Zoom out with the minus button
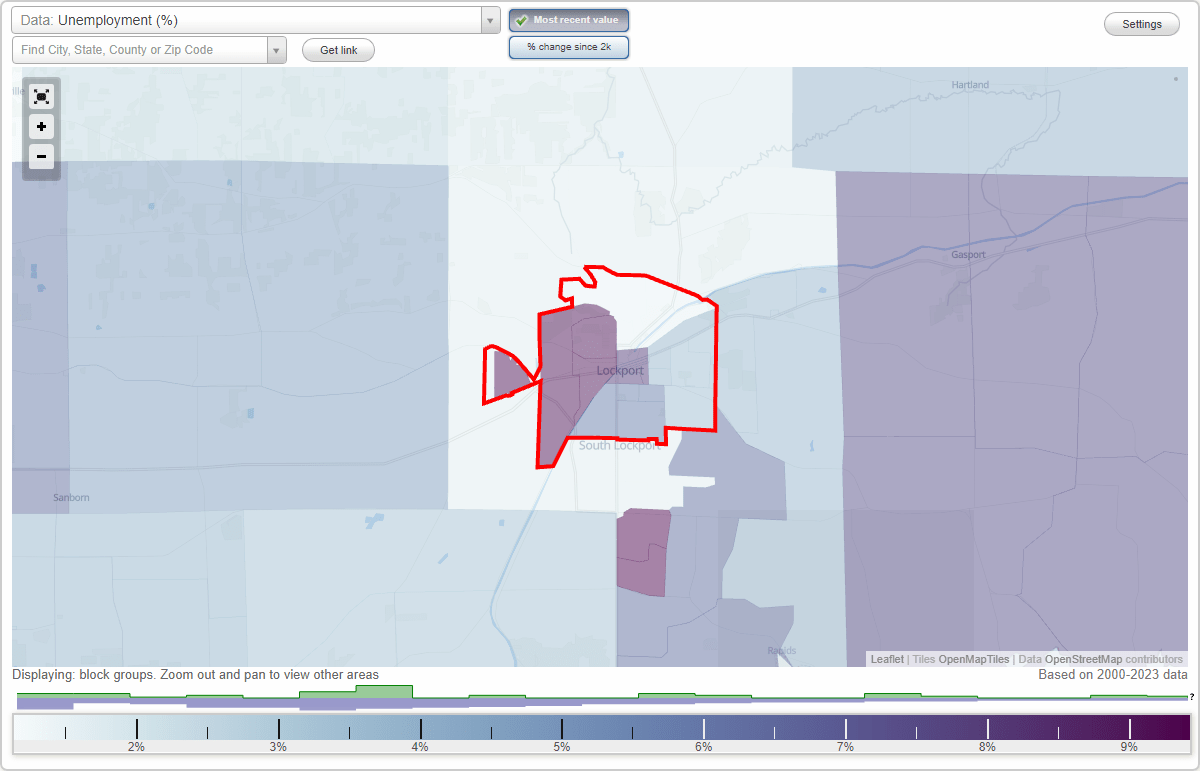 [41, 156]
